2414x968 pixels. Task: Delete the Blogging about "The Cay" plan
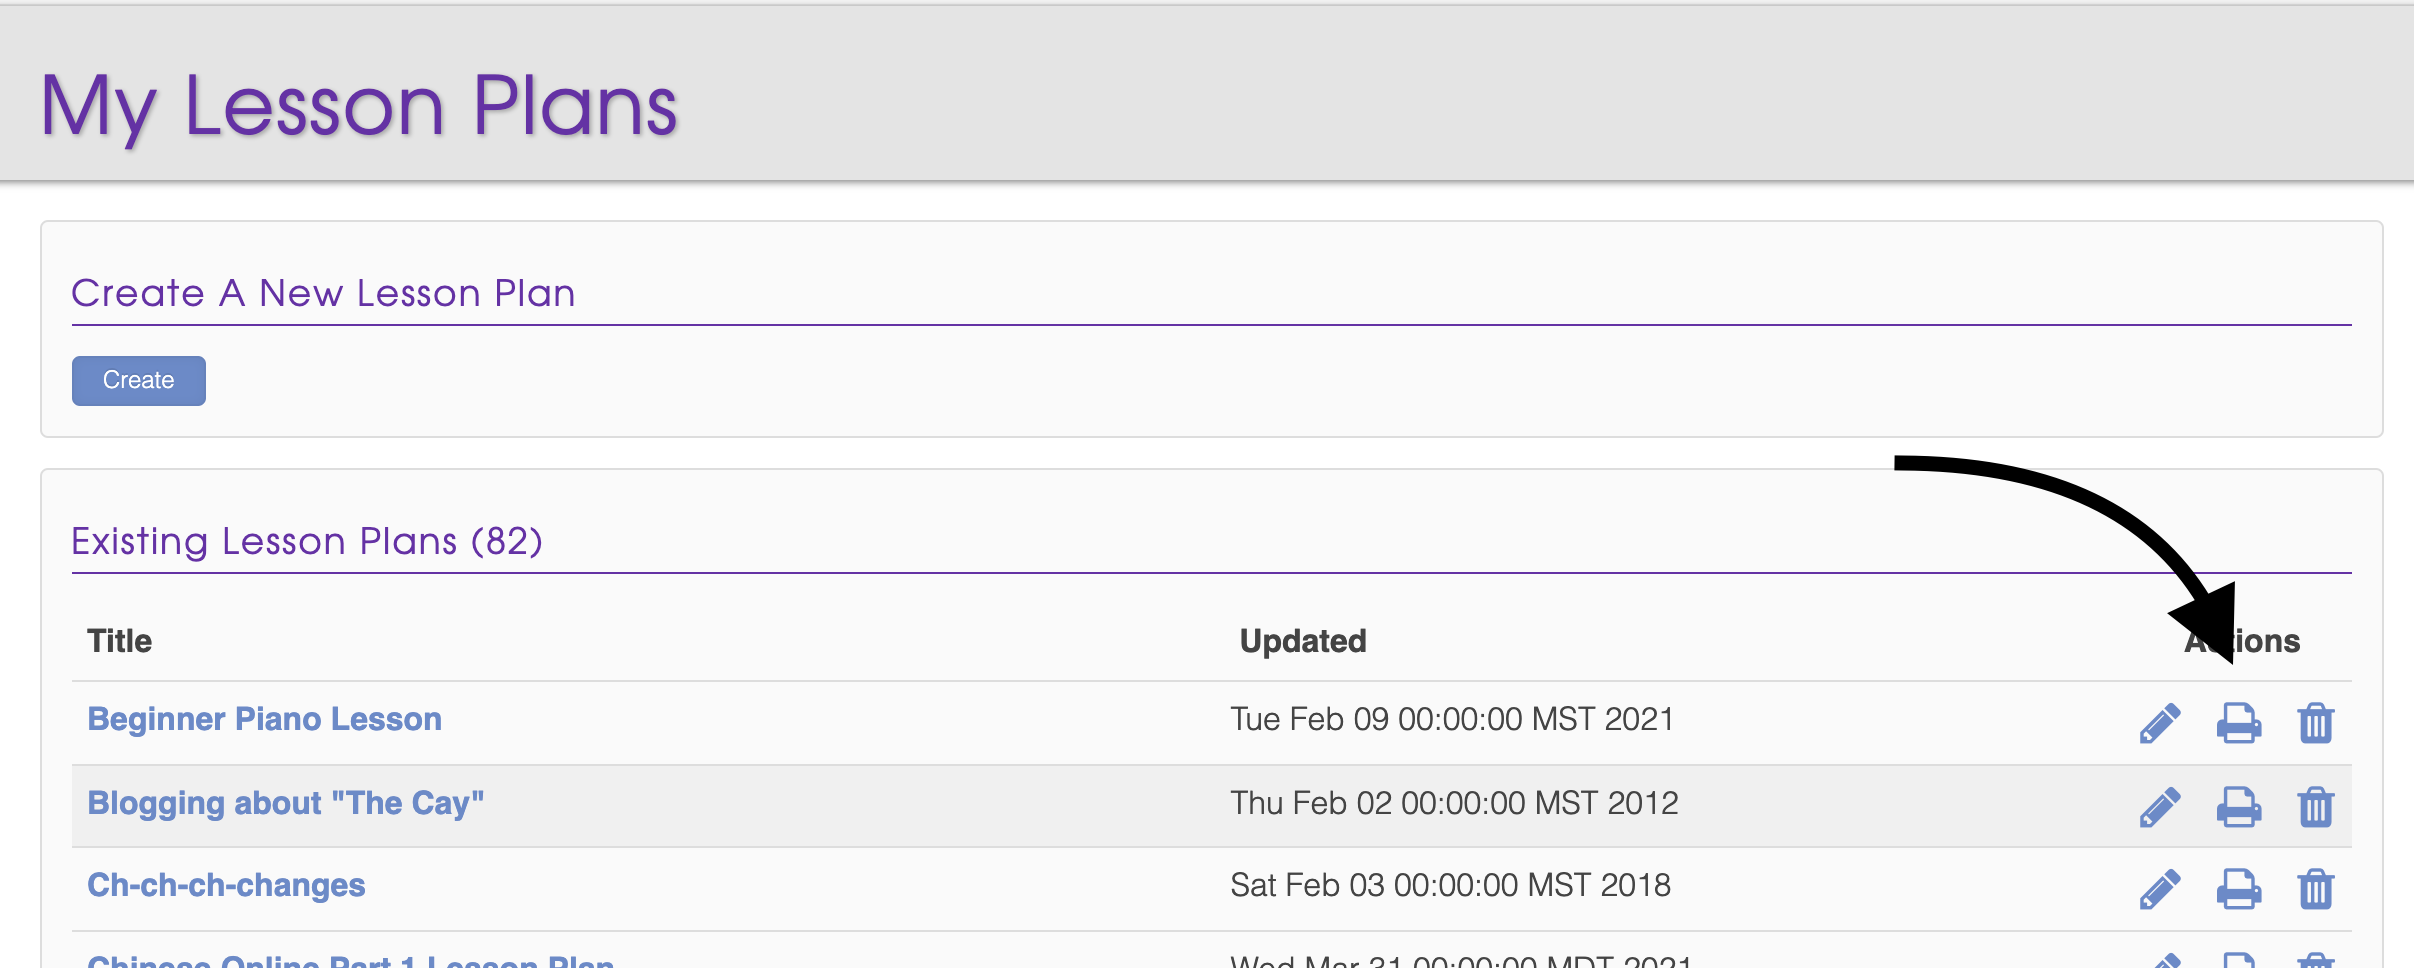2315,807
